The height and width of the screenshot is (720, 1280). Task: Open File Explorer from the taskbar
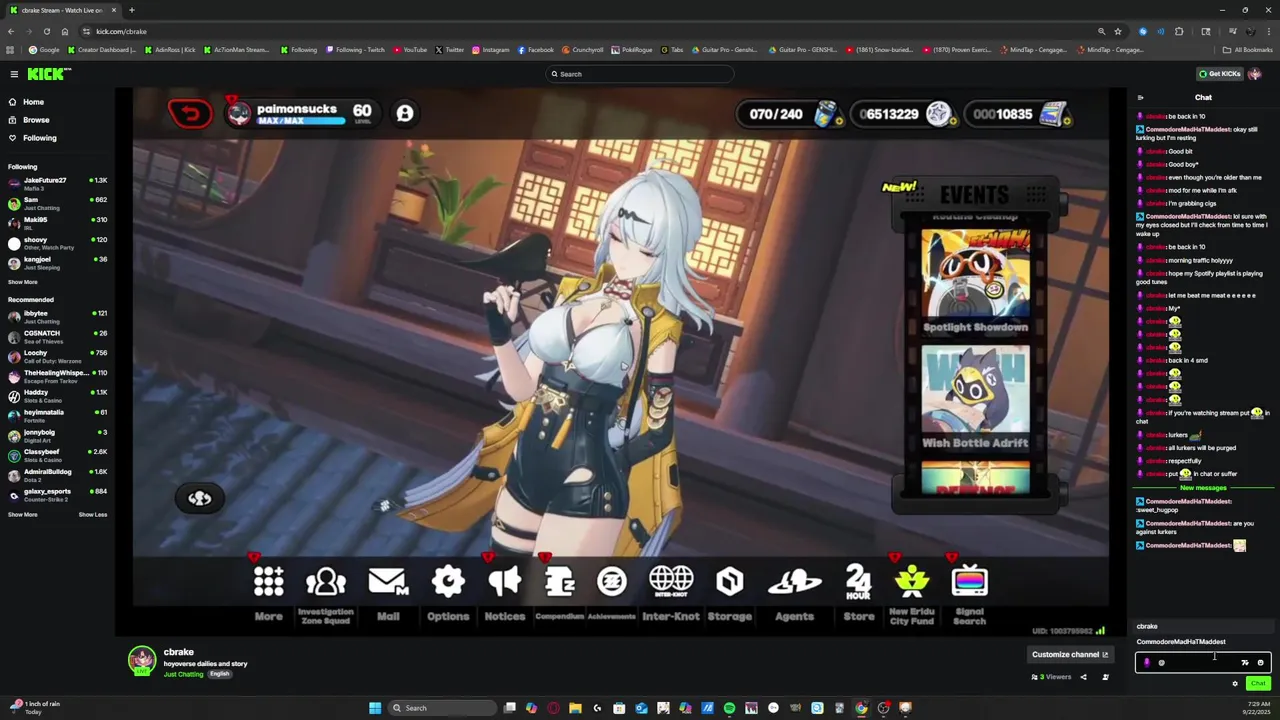575,708
